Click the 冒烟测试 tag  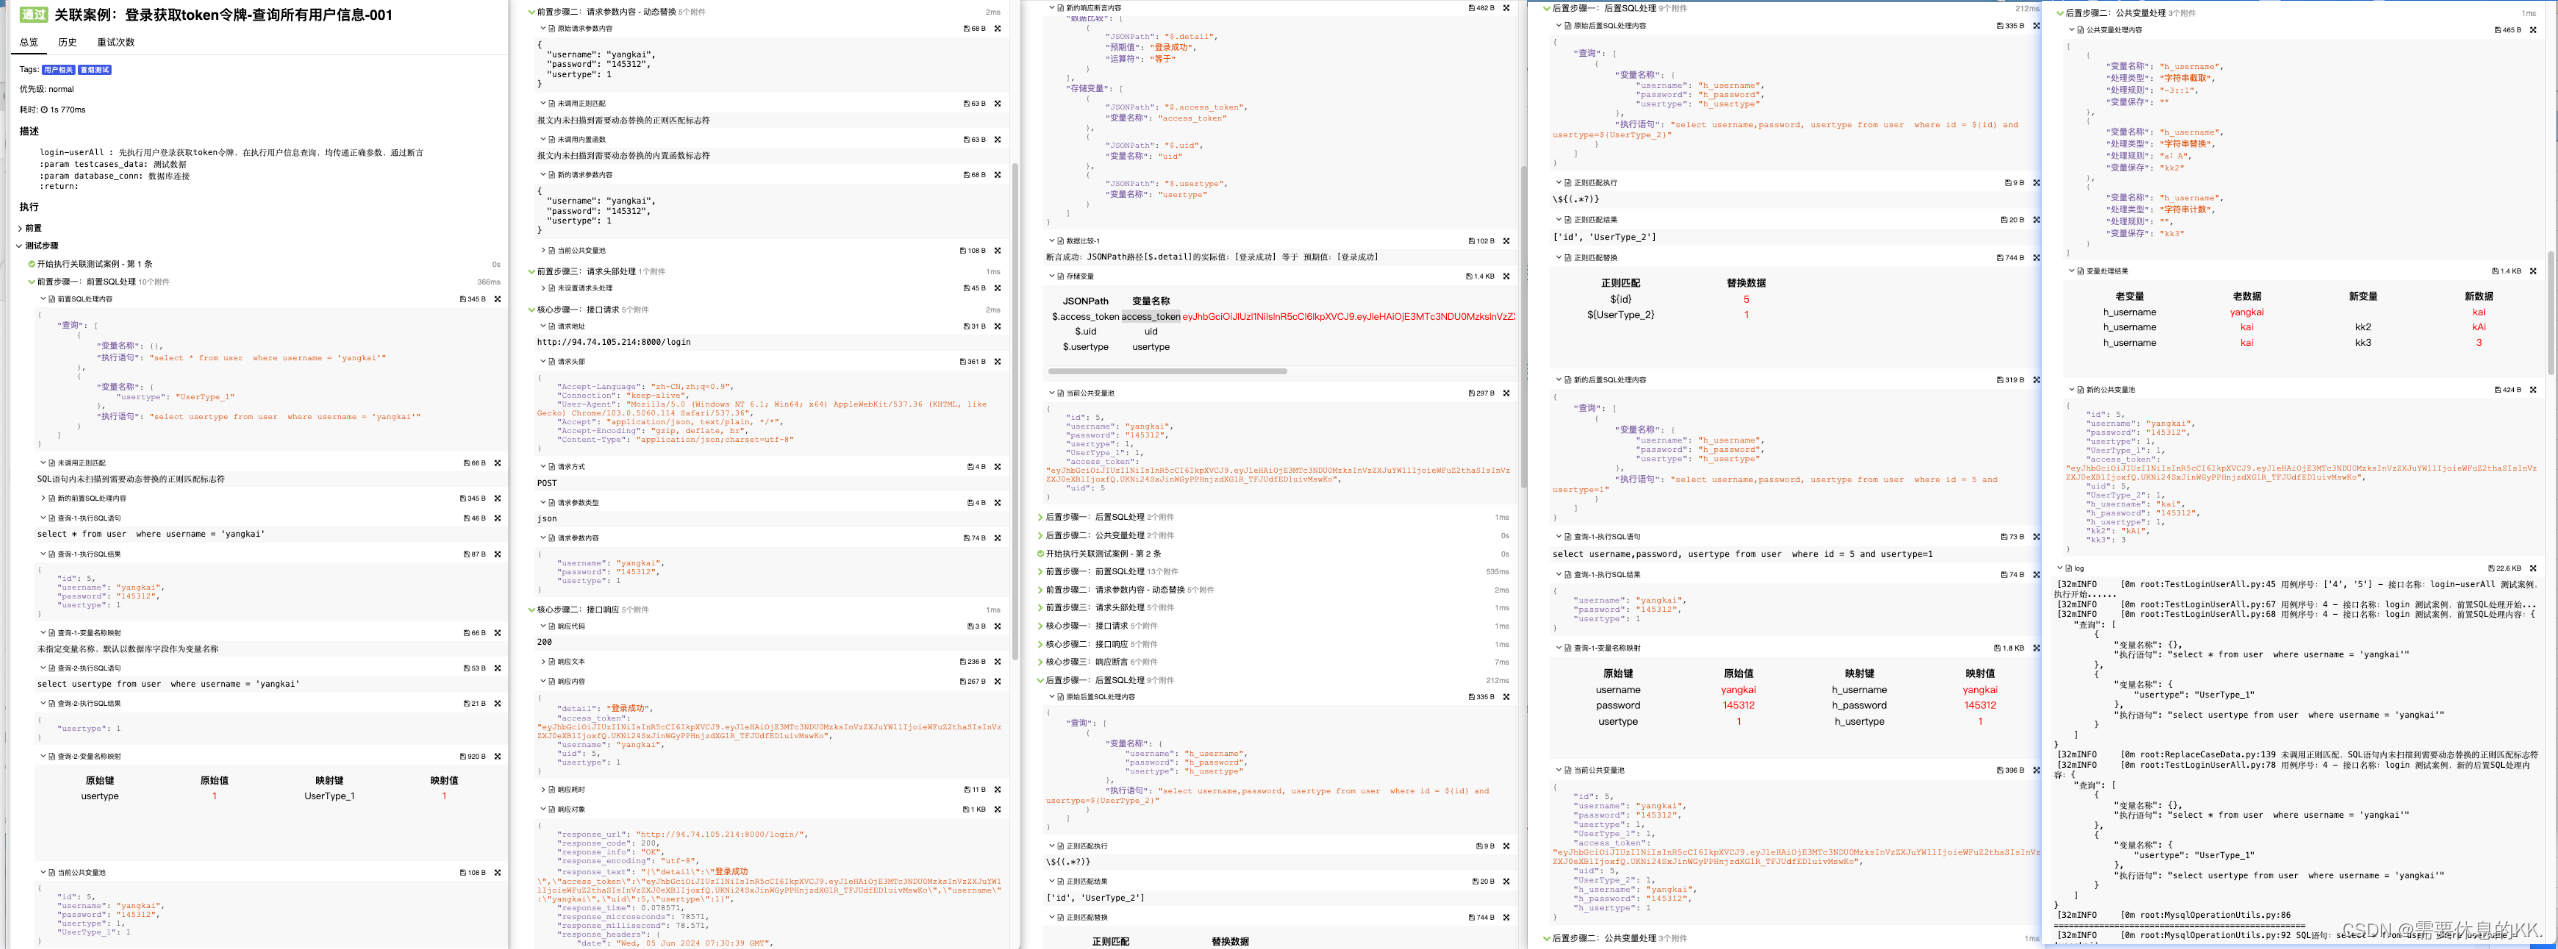tap(95, 70)
